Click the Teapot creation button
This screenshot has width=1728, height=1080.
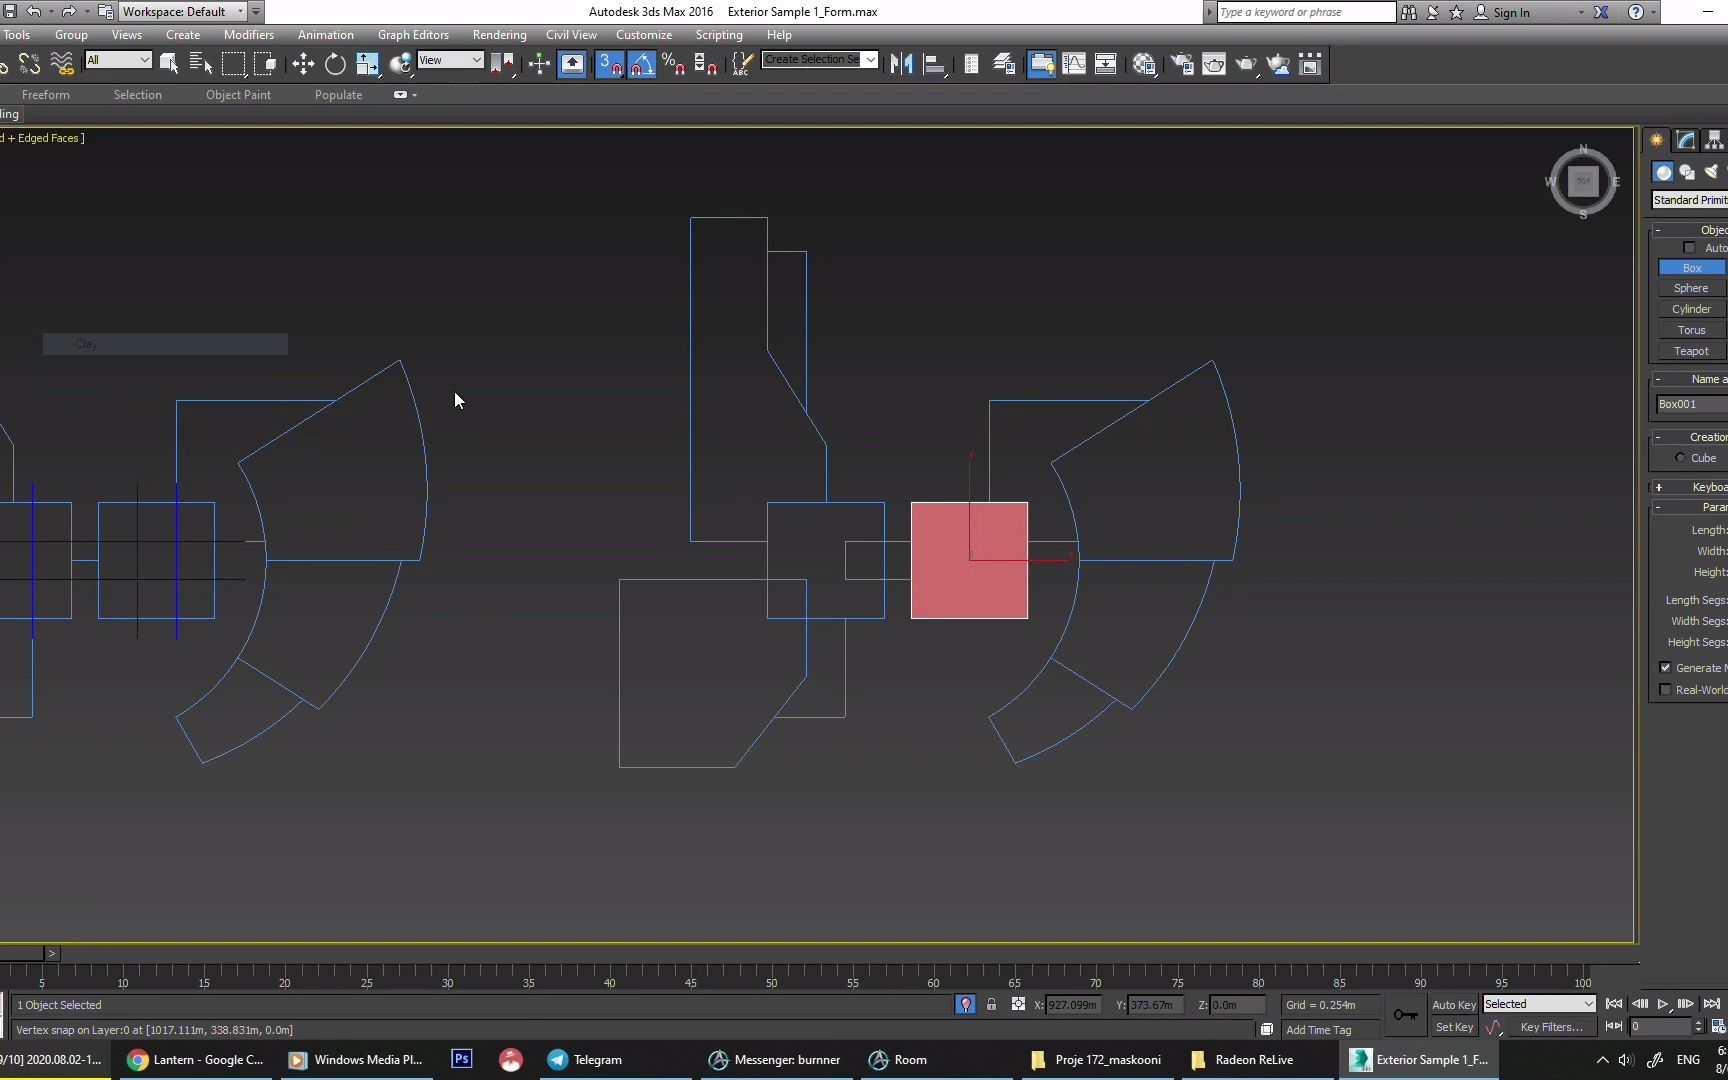[1691, 350]
